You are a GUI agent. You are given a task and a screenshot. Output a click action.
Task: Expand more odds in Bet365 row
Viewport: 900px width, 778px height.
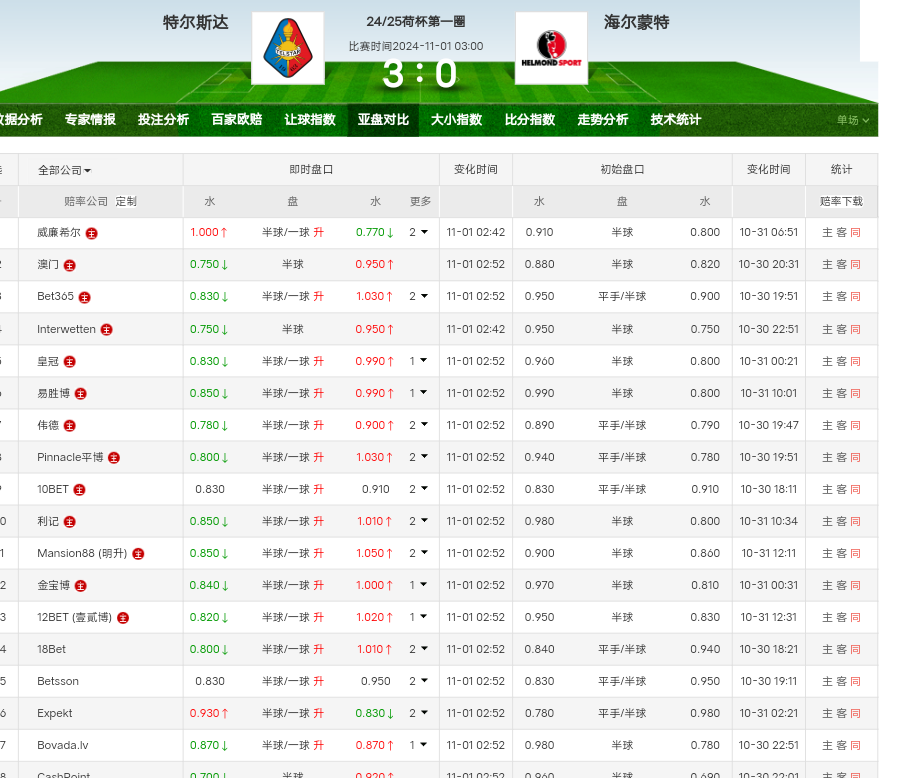[418, 296]
